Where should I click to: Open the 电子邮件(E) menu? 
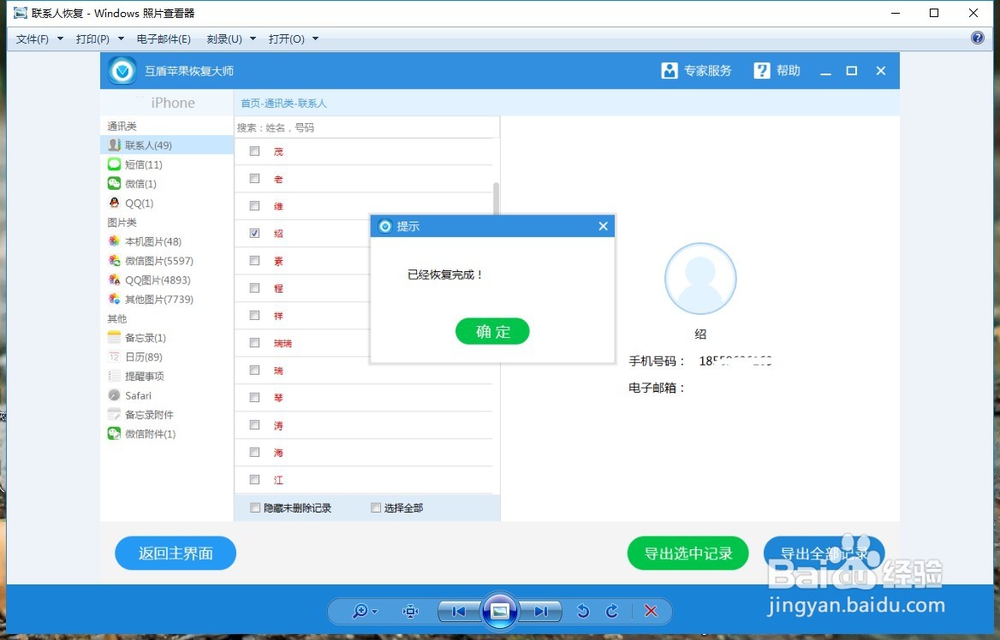(163, 38)
